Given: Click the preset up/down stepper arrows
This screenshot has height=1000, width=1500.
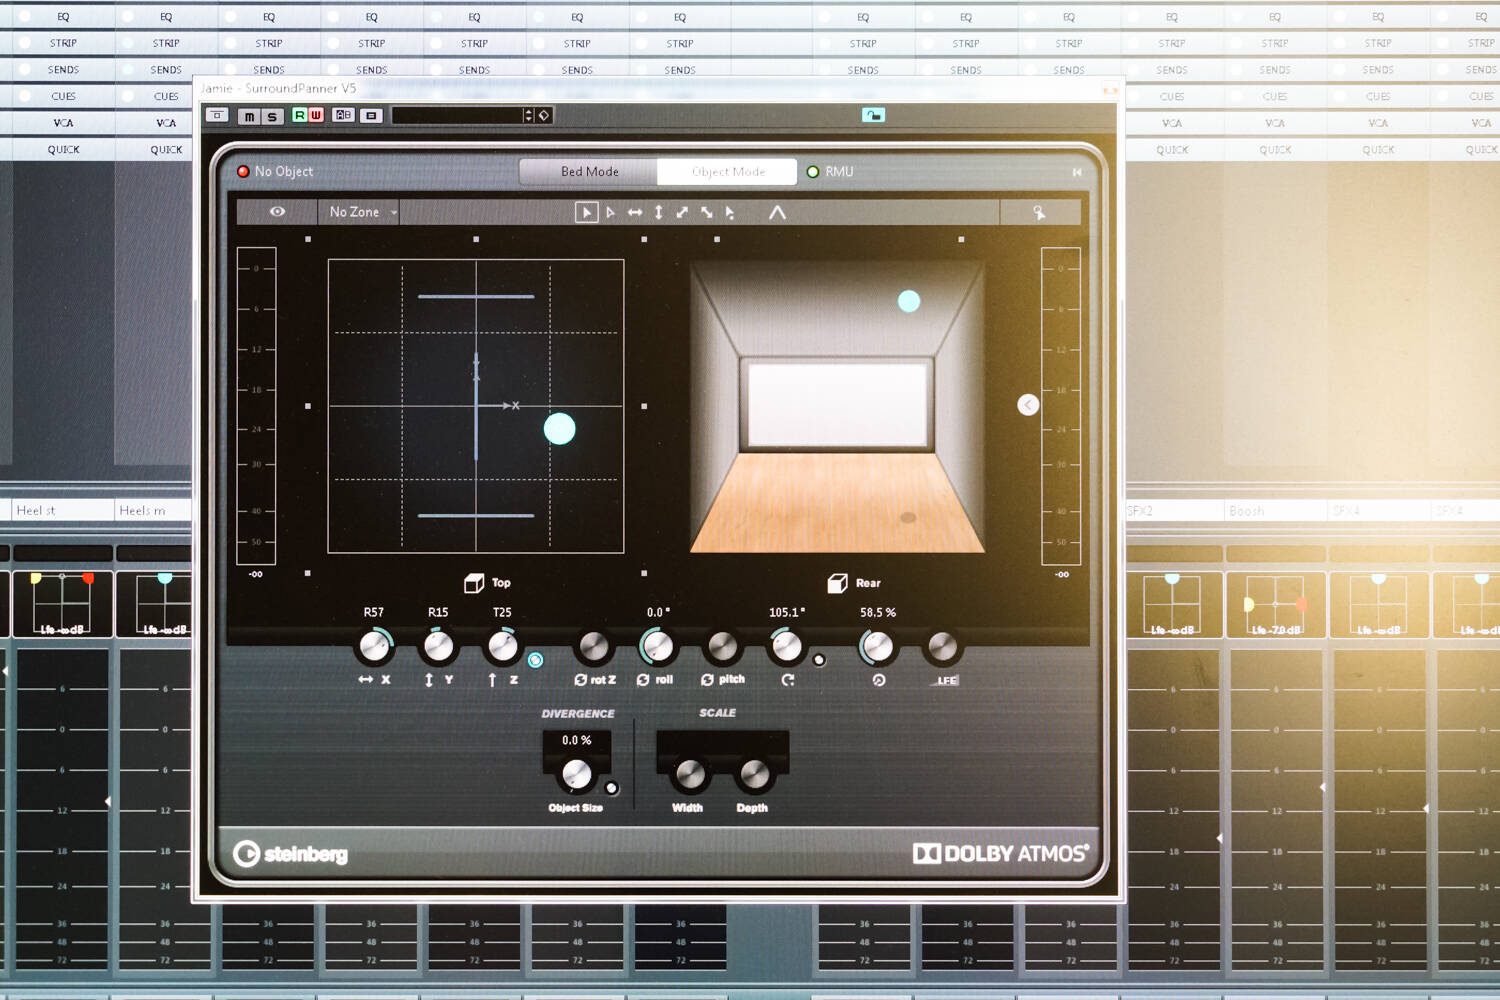Looking at the screenshot, I should pyautogui.click(x=529, y=115).
